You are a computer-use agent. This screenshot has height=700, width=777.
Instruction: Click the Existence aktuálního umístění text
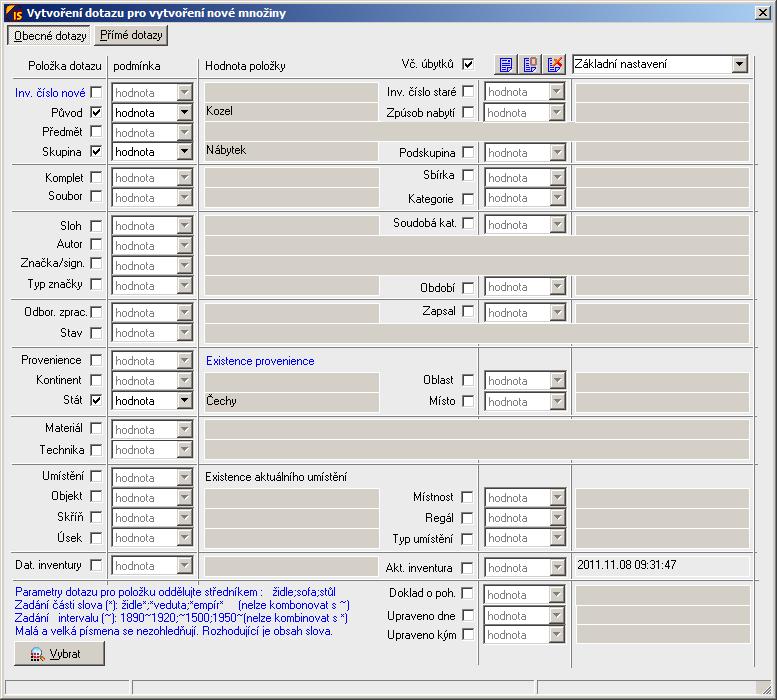pos(276,477)
